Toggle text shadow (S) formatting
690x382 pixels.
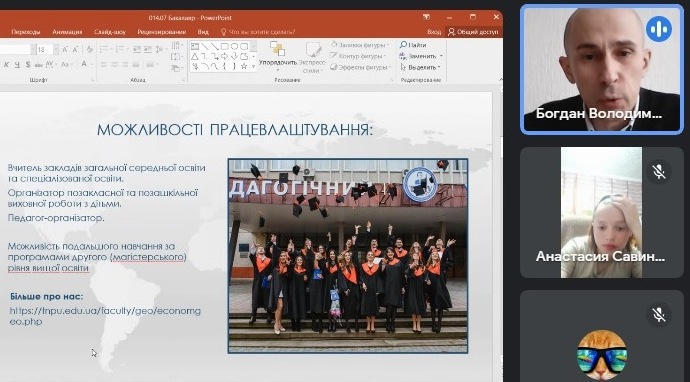pyautogui.click(x=28, y=65)
